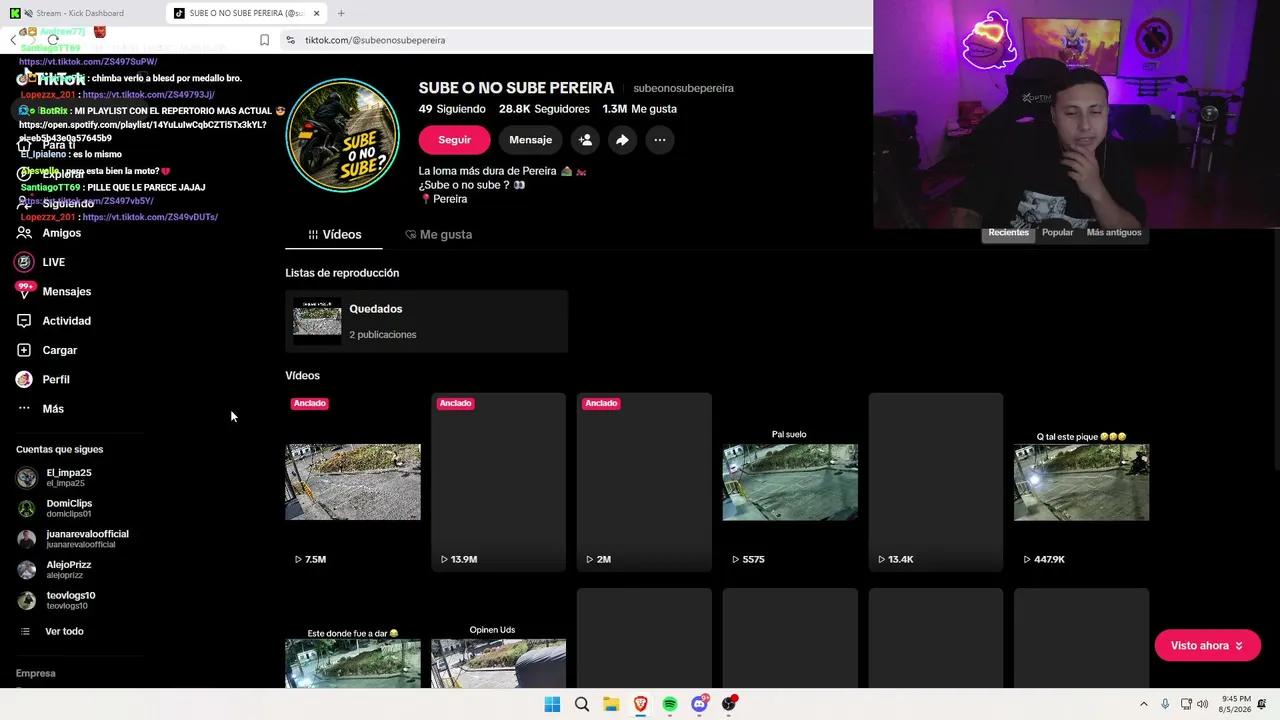Click the volume icon in the system tray
Viewport: 1280px width, 720px height.
click(x=1202, y=704)
